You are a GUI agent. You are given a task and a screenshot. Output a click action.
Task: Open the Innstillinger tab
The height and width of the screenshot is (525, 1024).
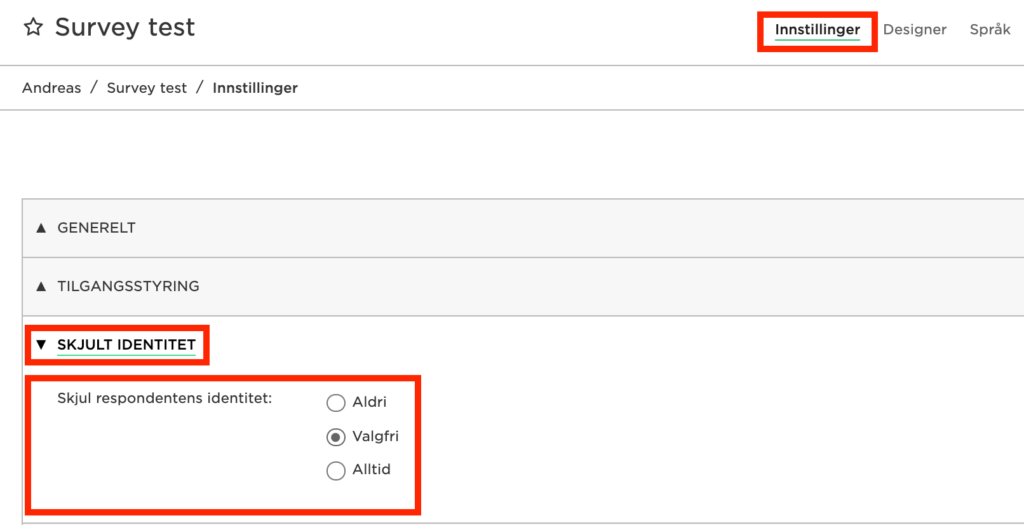(x=818, y=29)
